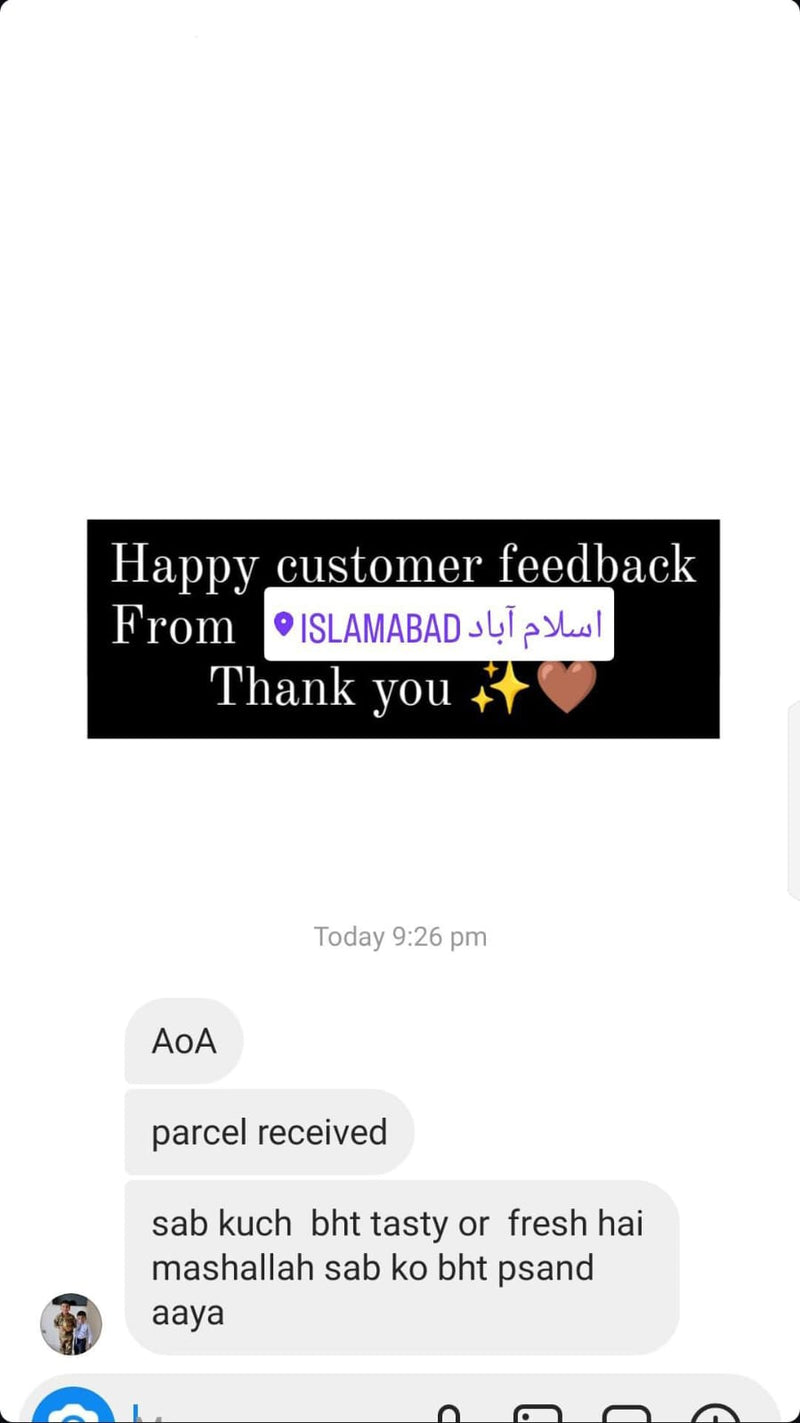This screenshot has width=800, height=1423.
Task: Tap the plus circle icon
Action: point(714,1414)
